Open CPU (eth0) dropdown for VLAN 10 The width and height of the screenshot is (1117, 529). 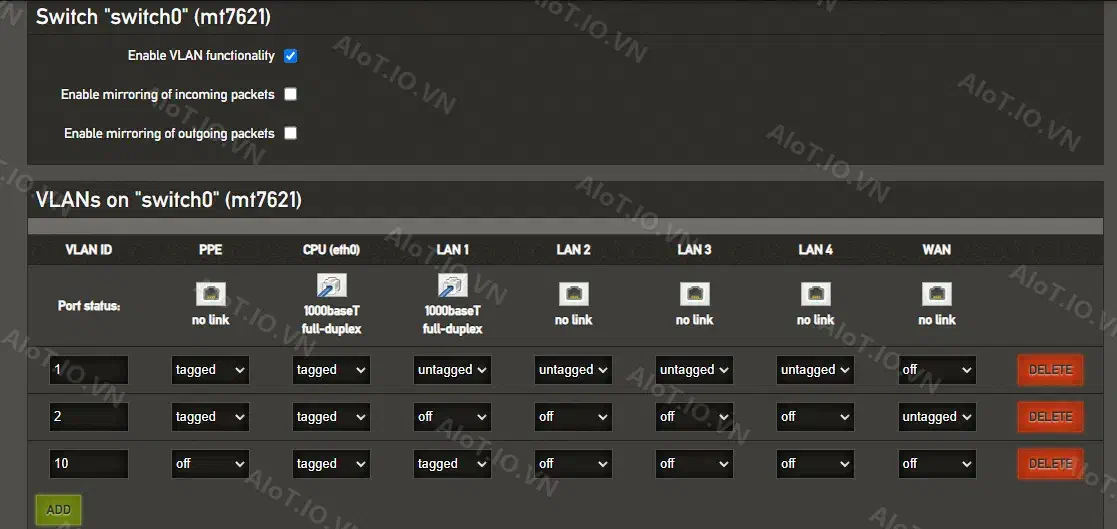[331, 464]
